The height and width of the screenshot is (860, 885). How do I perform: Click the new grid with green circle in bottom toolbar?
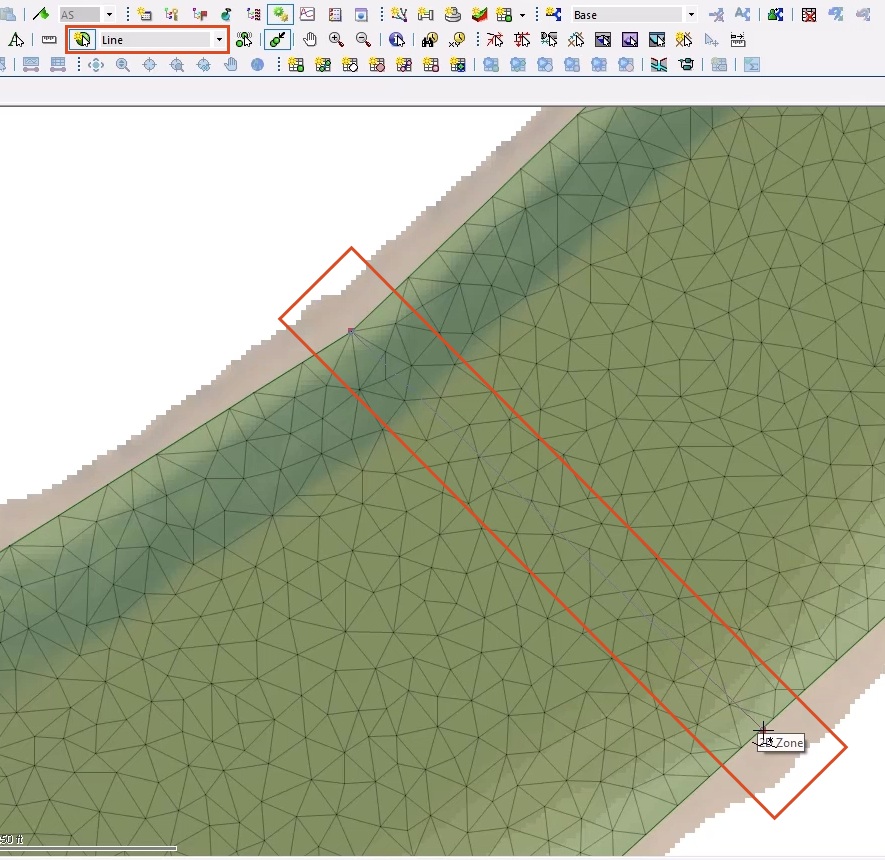click(296, 65)
